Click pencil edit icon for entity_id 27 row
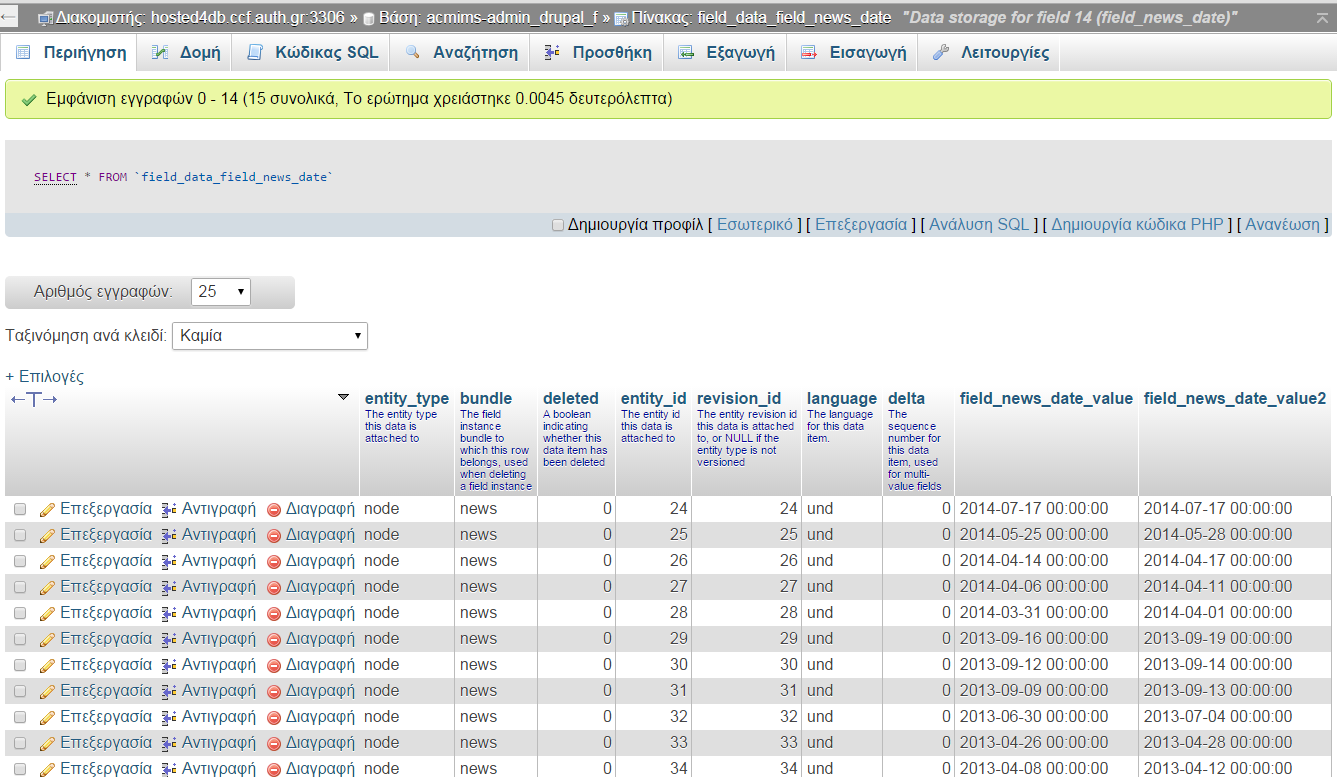1337x777 pixels. 47,587
